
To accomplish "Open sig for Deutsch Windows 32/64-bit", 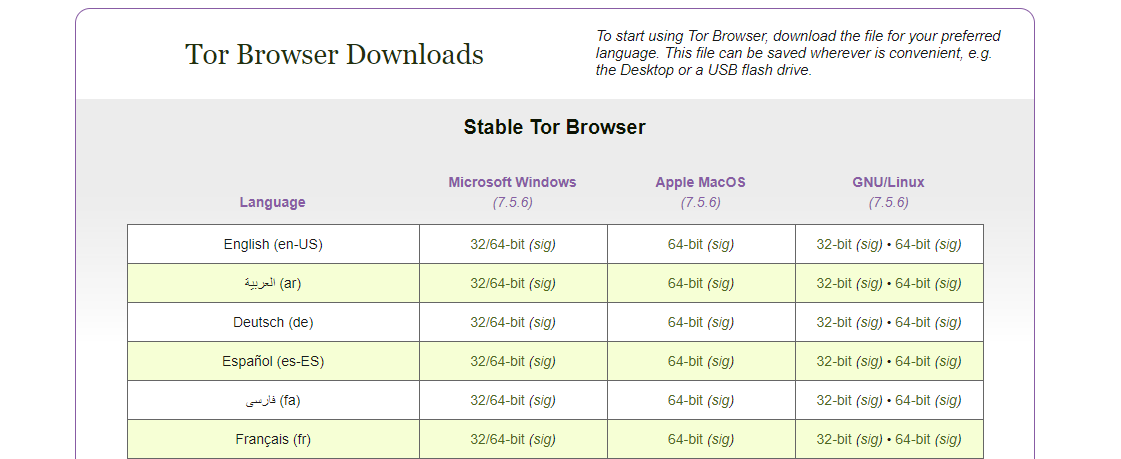I will point(542,322).
